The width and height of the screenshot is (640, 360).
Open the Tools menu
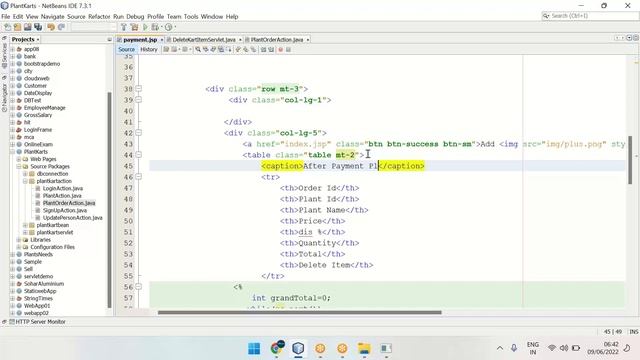click(x=191, y=16)
